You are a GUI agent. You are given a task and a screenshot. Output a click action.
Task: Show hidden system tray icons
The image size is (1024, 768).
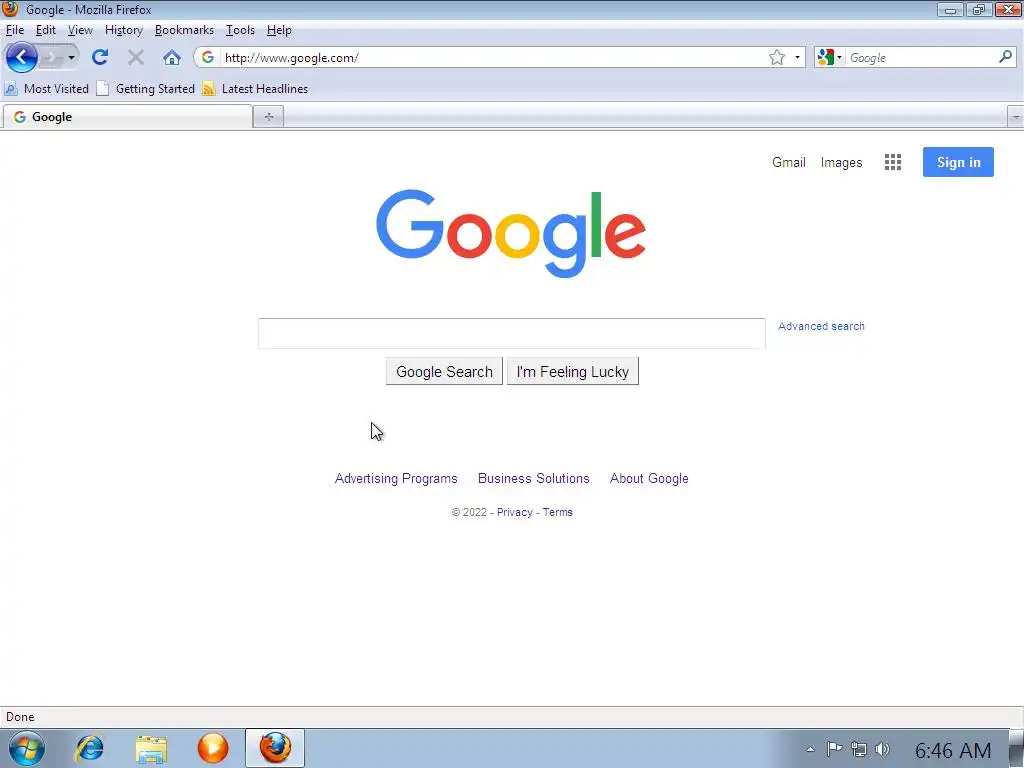coord(810,749)
